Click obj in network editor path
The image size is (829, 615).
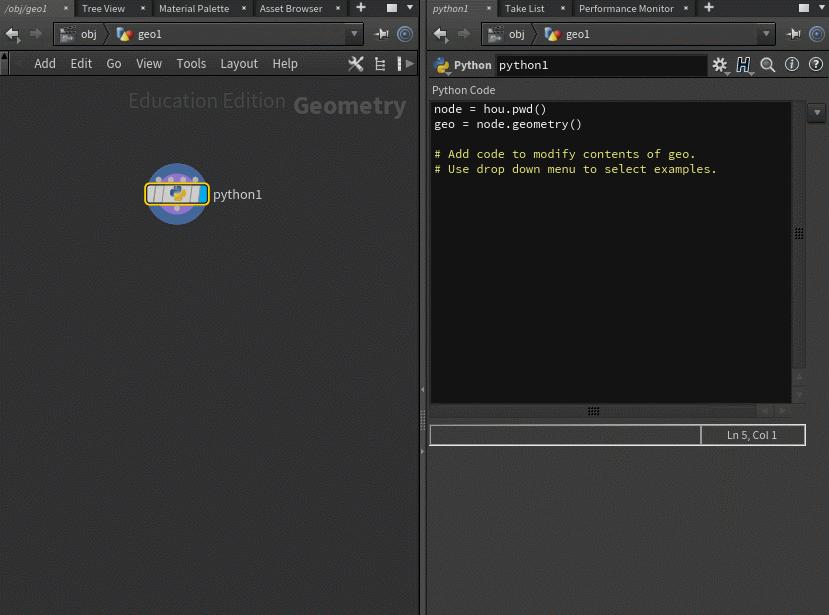79,34
